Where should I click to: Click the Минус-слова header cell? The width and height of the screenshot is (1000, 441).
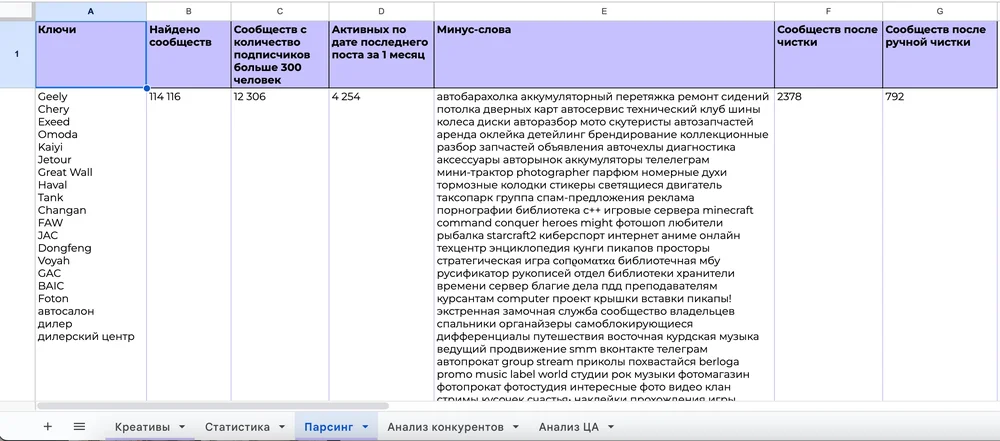click(x=604, y=54)
